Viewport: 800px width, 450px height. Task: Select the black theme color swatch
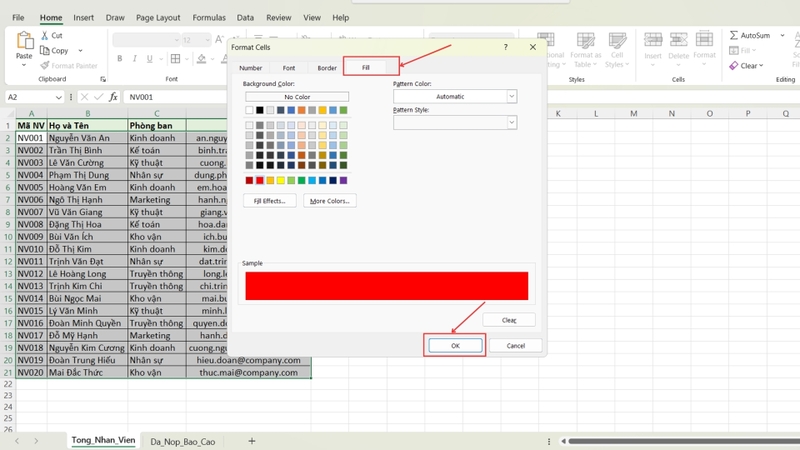260,110
